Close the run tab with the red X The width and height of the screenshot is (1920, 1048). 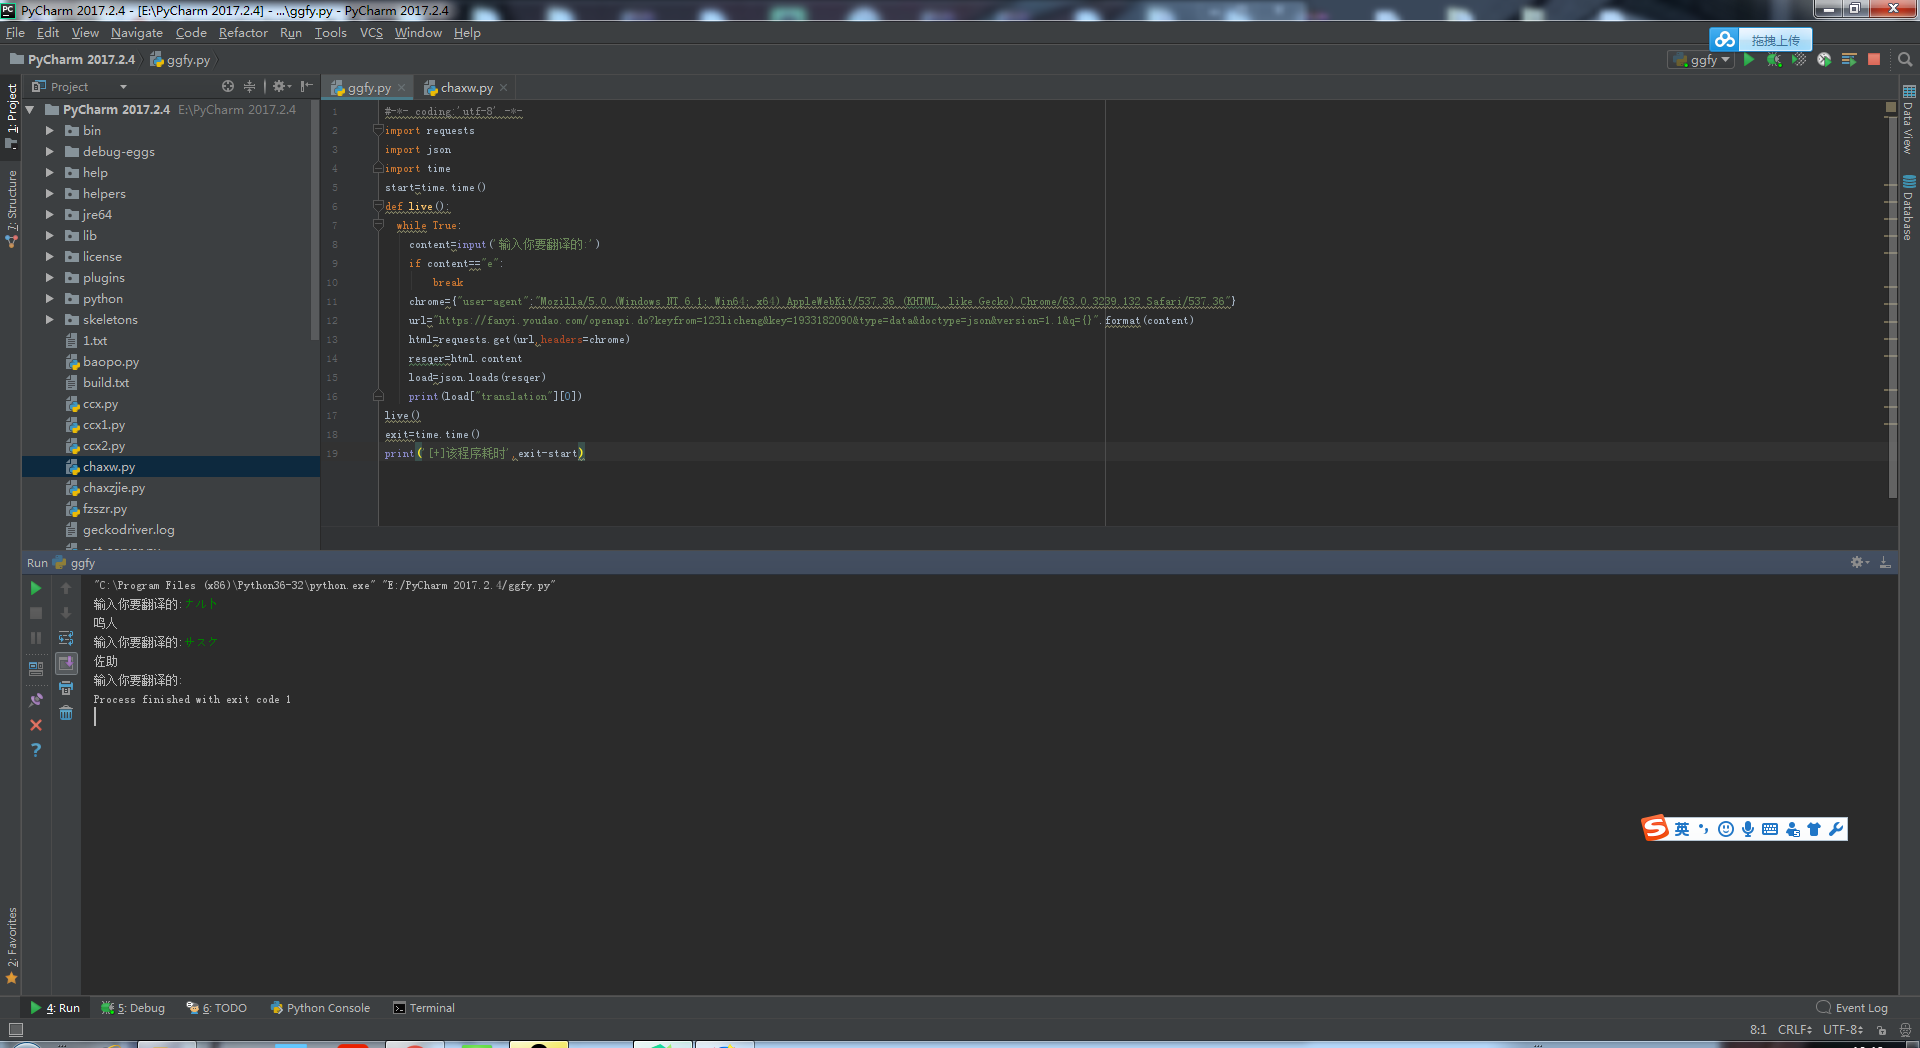[x=36, y=725]
